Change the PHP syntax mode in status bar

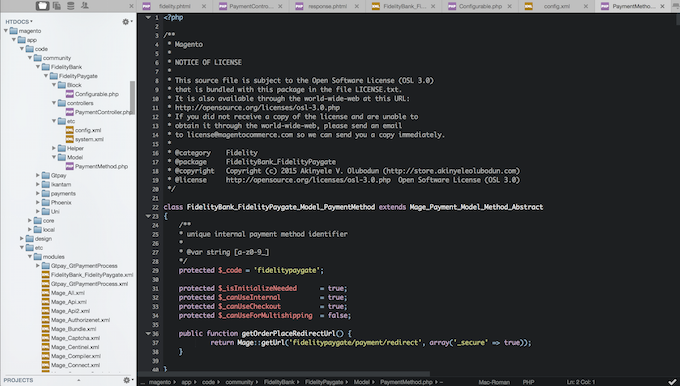click(528, 382)
